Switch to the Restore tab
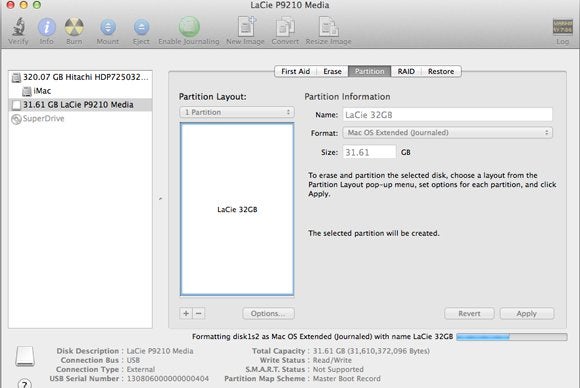The height and width of the screenshot is (388, 580). (441, 71)
